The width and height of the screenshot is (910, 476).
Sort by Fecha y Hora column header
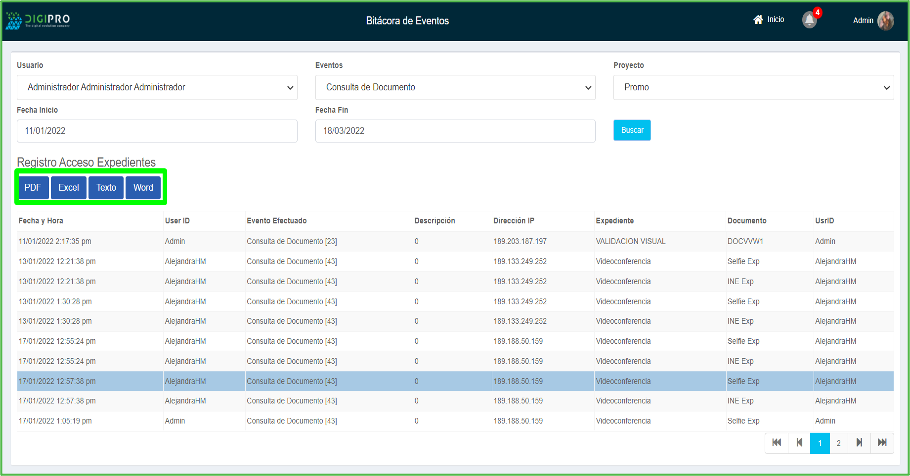click(41, 220)
